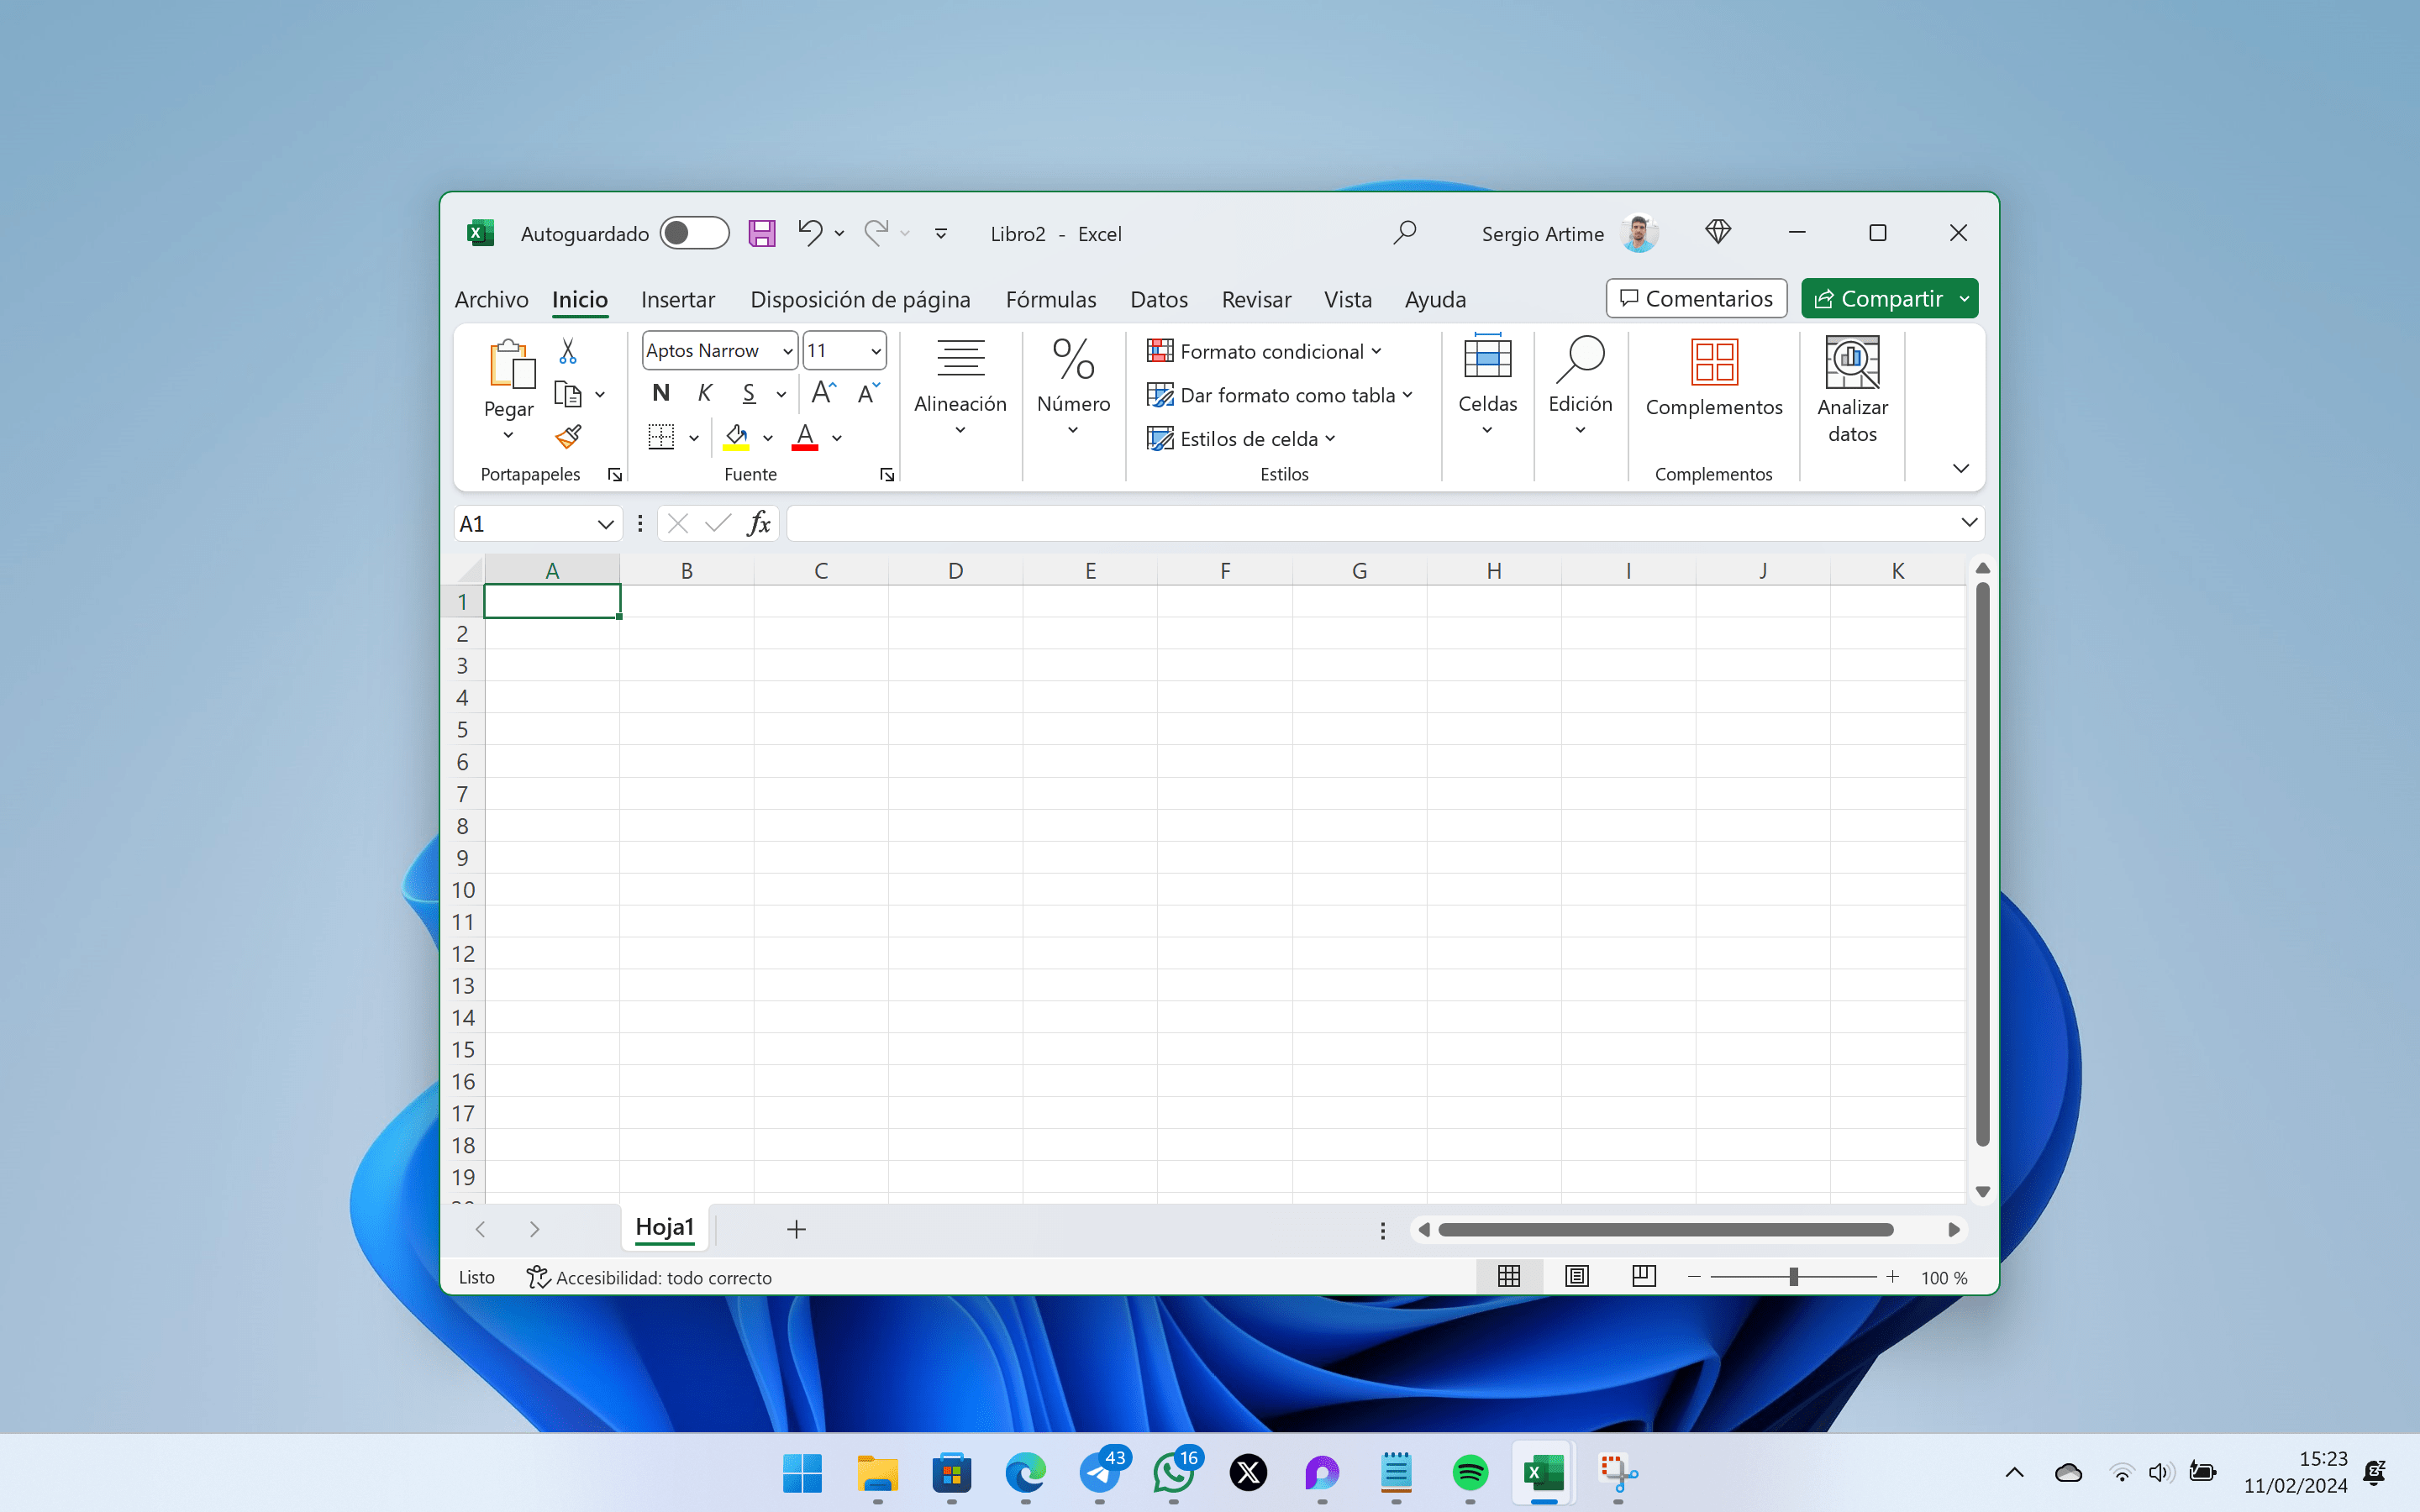Apply italic formatting with the K icon
The height and width of the screenshot is (1512, 2420).
click(x=704, y=393)
